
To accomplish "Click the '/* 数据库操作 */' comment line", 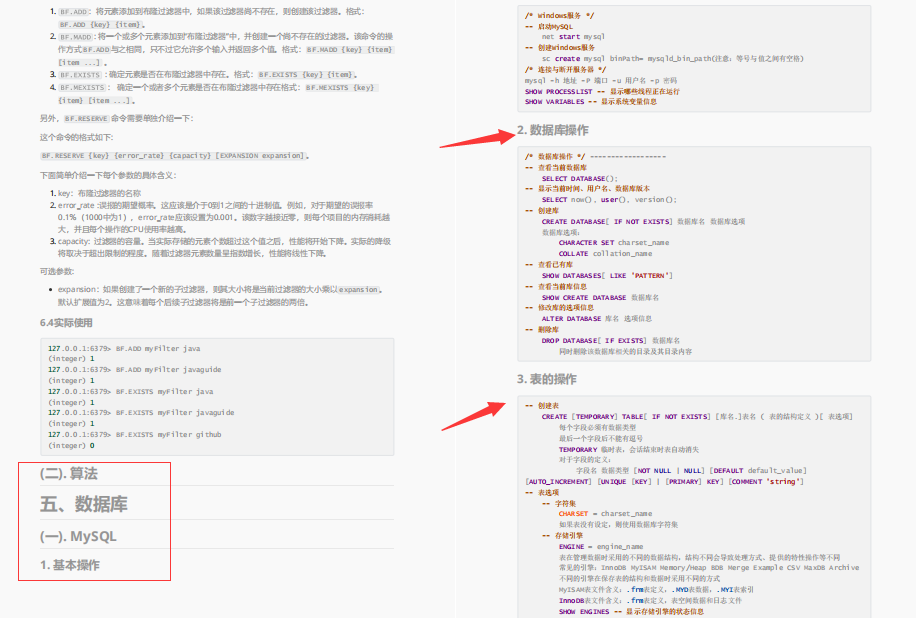I will [595, 157].
